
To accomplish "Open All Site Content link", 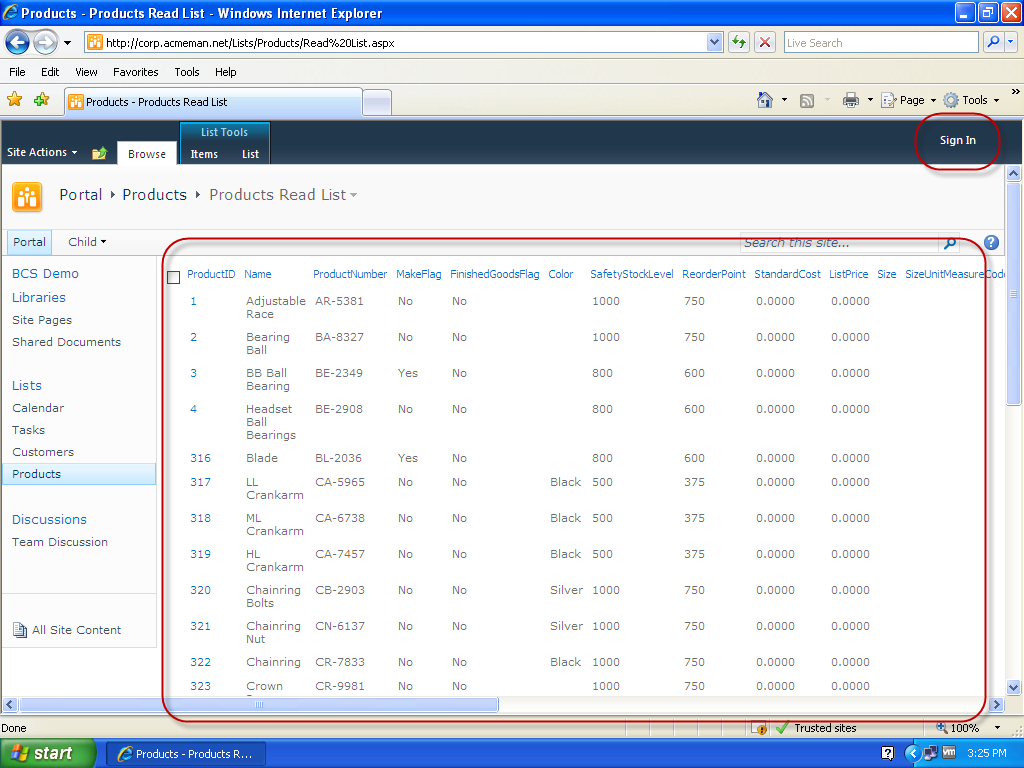I will pyautogui.click(x=76, y=630).
